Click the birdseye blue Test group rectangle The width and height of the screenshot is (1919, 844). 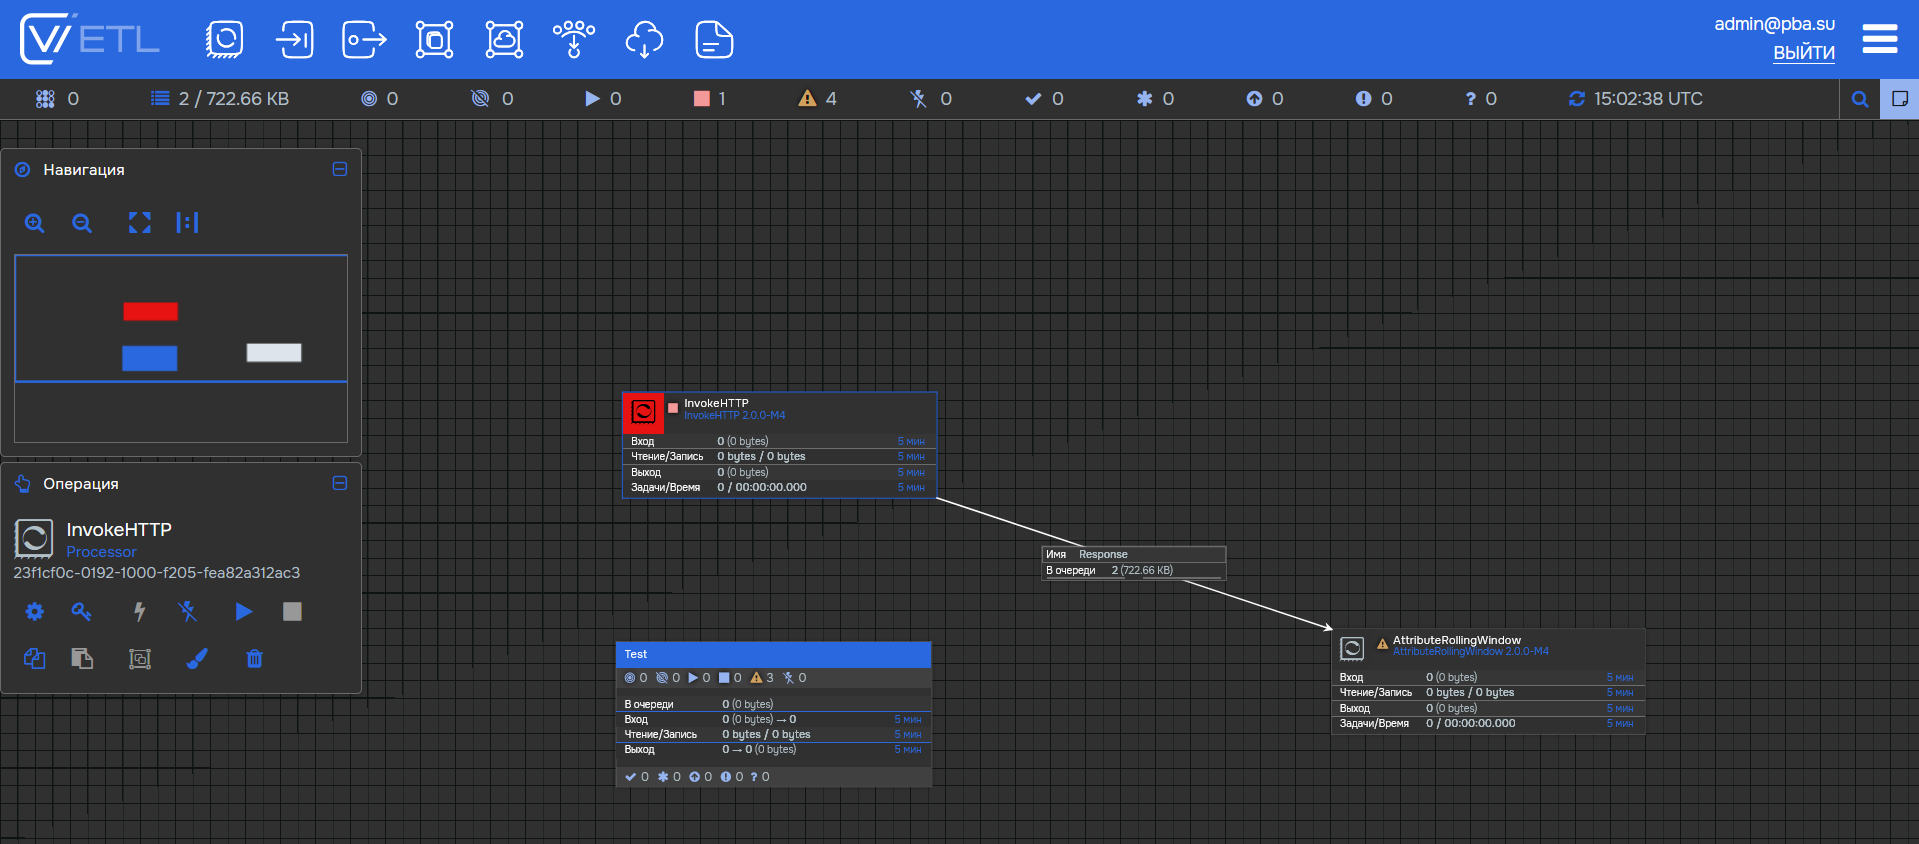point(150,358)
